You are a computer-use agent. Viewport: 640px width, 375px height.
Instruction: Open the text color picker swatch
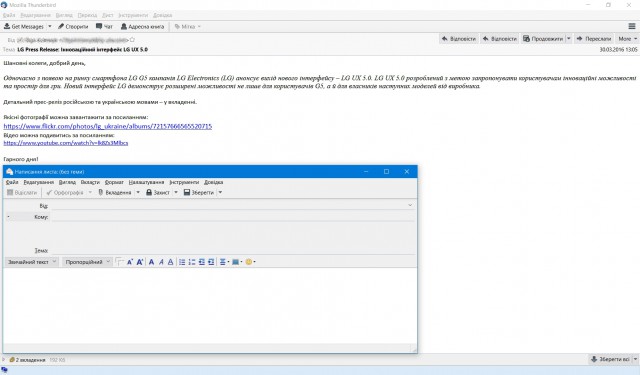[119, 262]
